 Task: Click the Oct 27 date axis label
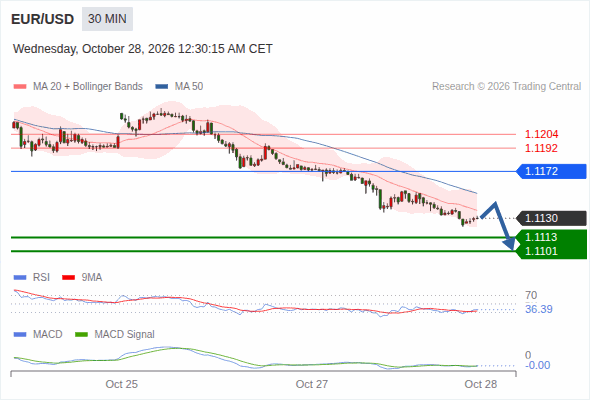pos(312,384)
